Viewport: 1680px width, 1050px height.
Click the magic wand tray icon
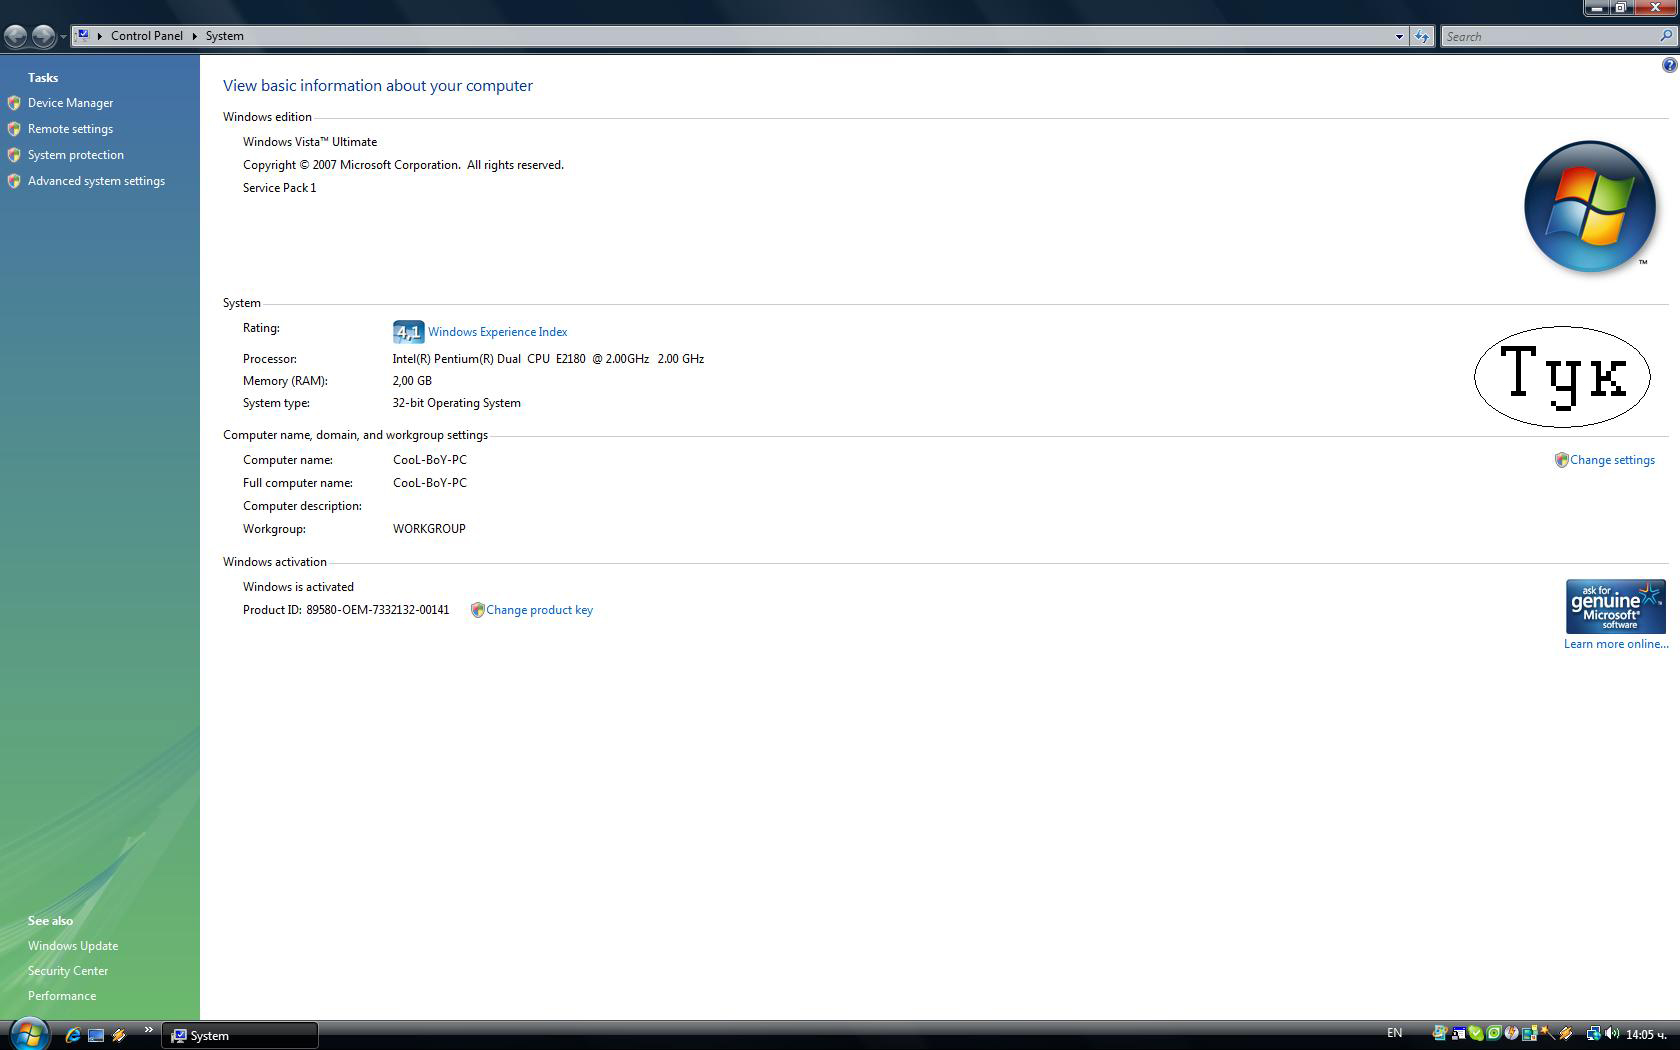pyautogui.click(x=1548, y=1033)
